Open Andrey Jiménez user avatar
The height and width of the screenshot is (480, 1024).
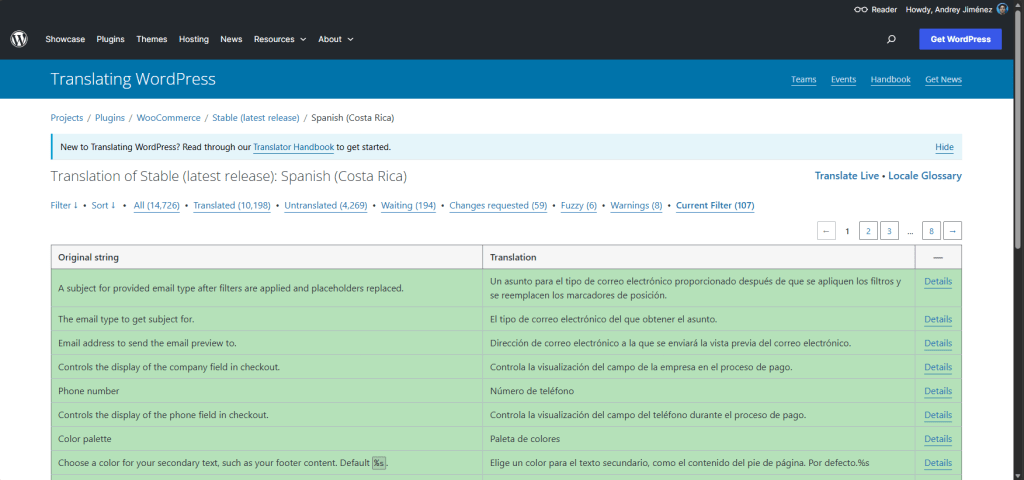1002,9
